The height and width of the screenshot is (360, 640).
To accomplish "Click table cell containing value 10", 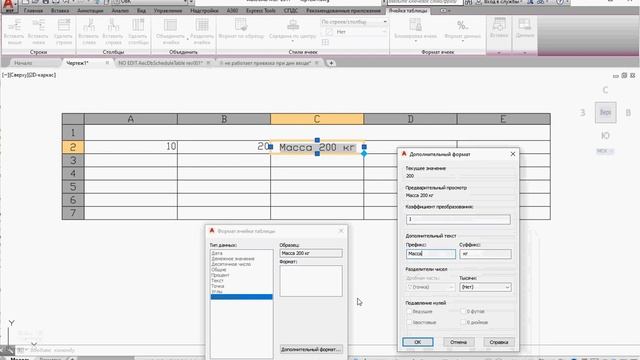I will click(131, 147).
